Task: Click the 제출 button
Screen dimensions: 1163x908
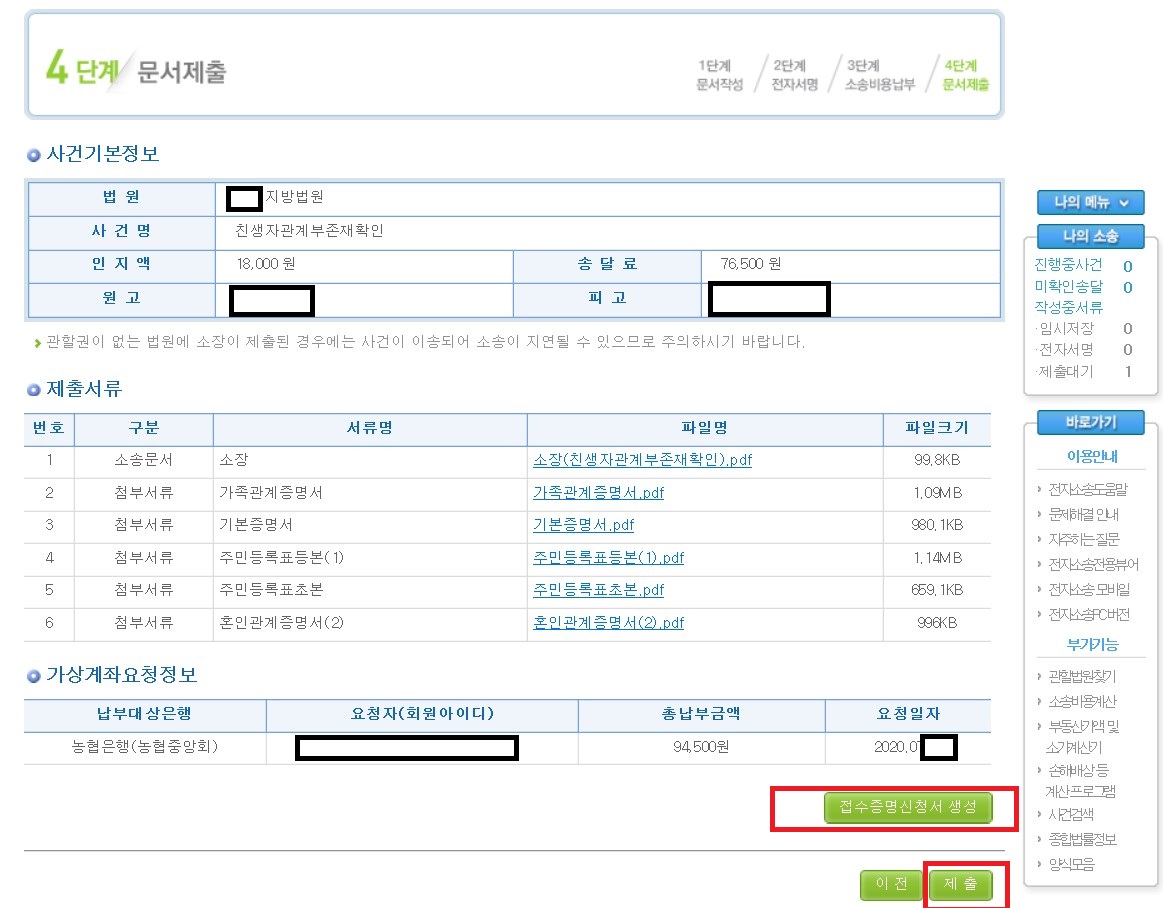Action: tap(961, 884)
